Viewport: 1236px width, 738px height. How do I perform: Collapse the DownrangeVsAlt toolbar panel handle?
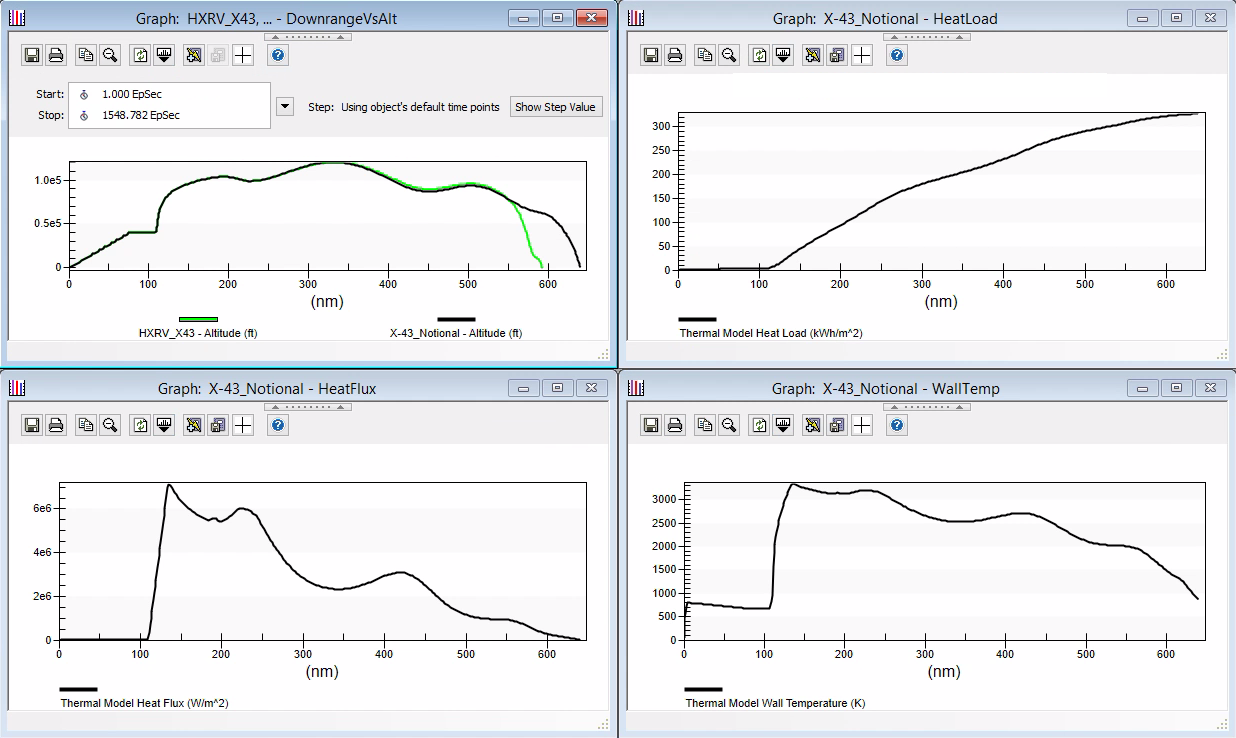point(307,37)
